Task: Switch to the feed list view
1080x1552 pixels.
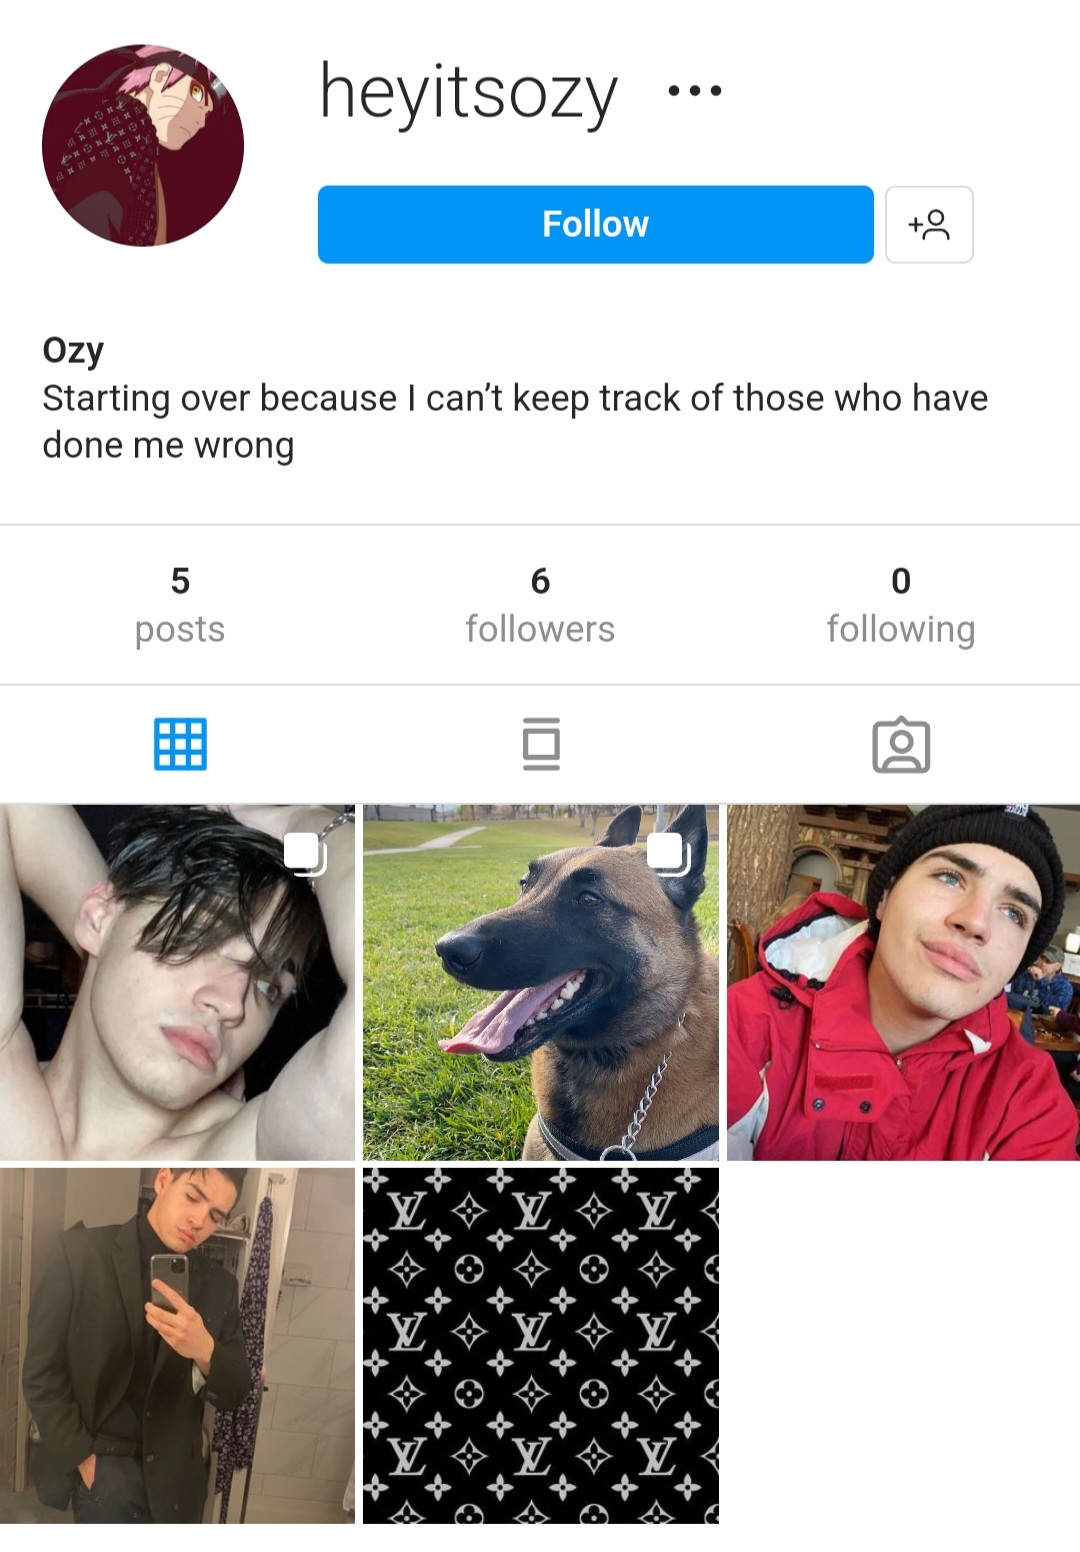Action: click(541, 744)
